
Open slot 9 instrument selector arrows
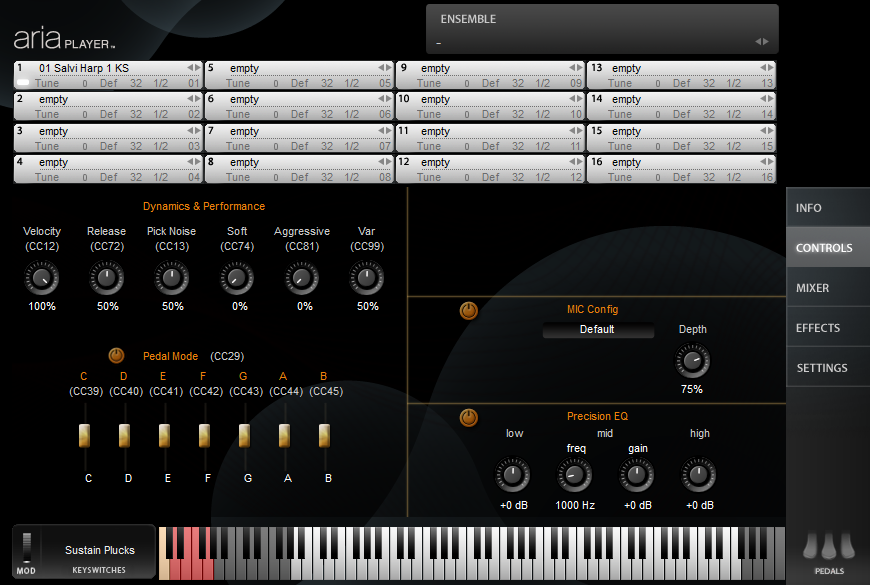[575, 67]
